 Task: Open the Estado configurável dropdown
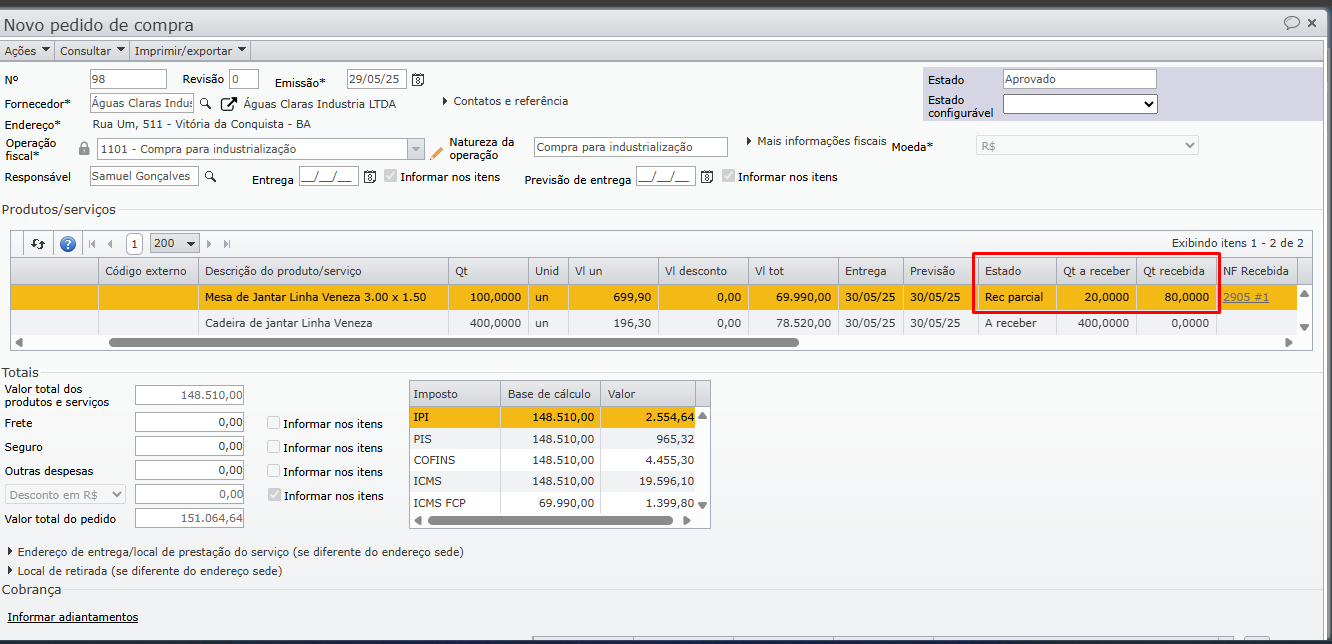[1079, 104]
